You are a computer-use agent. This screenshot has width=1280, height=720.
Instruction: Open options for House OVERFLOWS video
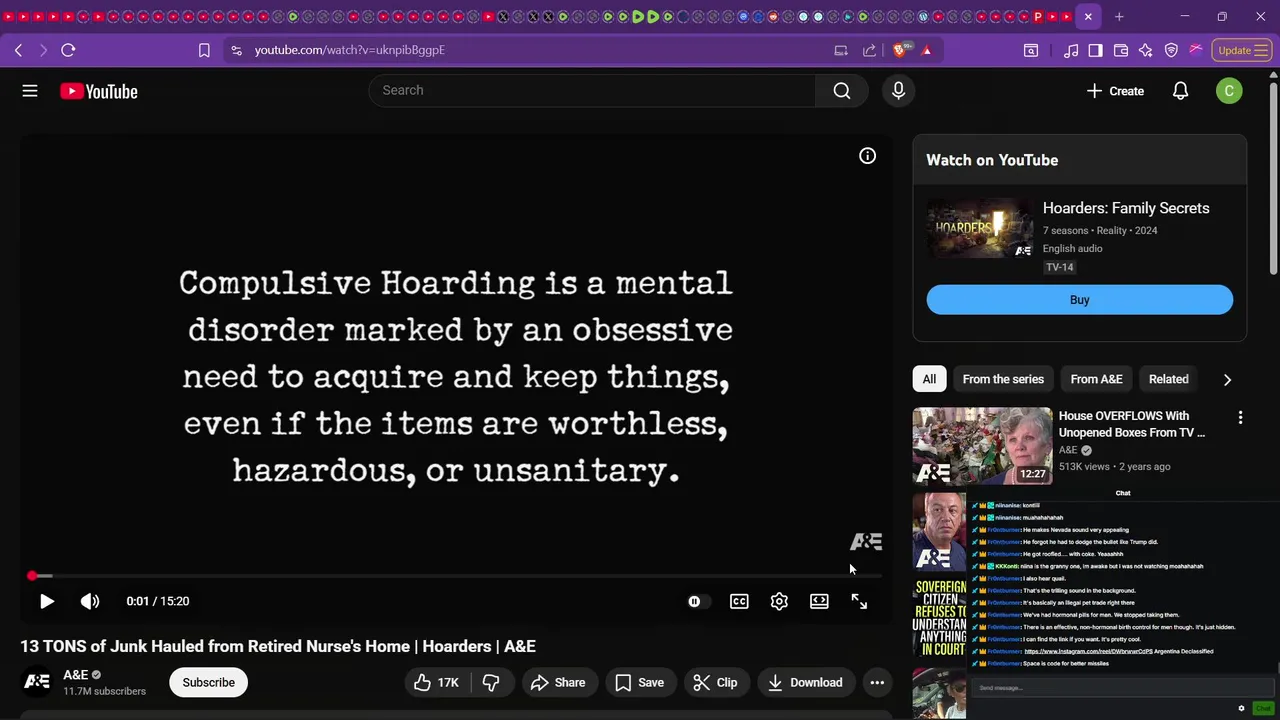[1240, 418]
